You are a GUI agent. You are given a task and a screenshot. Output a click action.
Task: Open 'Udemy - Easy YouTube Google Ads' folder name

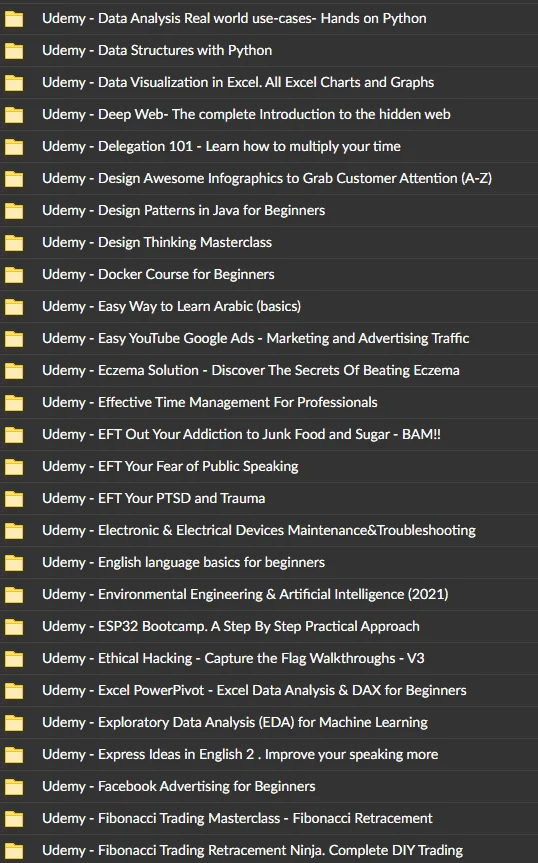(x=255, y=338)
